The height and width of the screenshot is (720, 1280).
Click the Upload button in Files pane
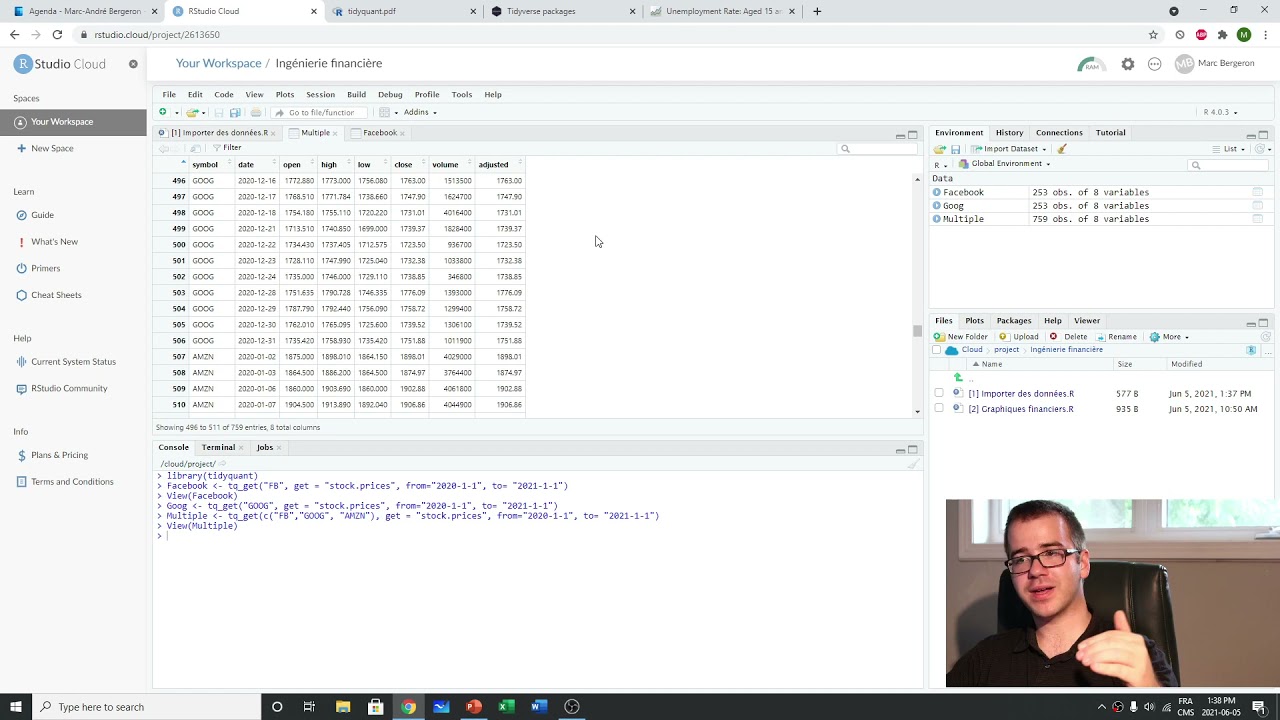tap(1019, 337)
